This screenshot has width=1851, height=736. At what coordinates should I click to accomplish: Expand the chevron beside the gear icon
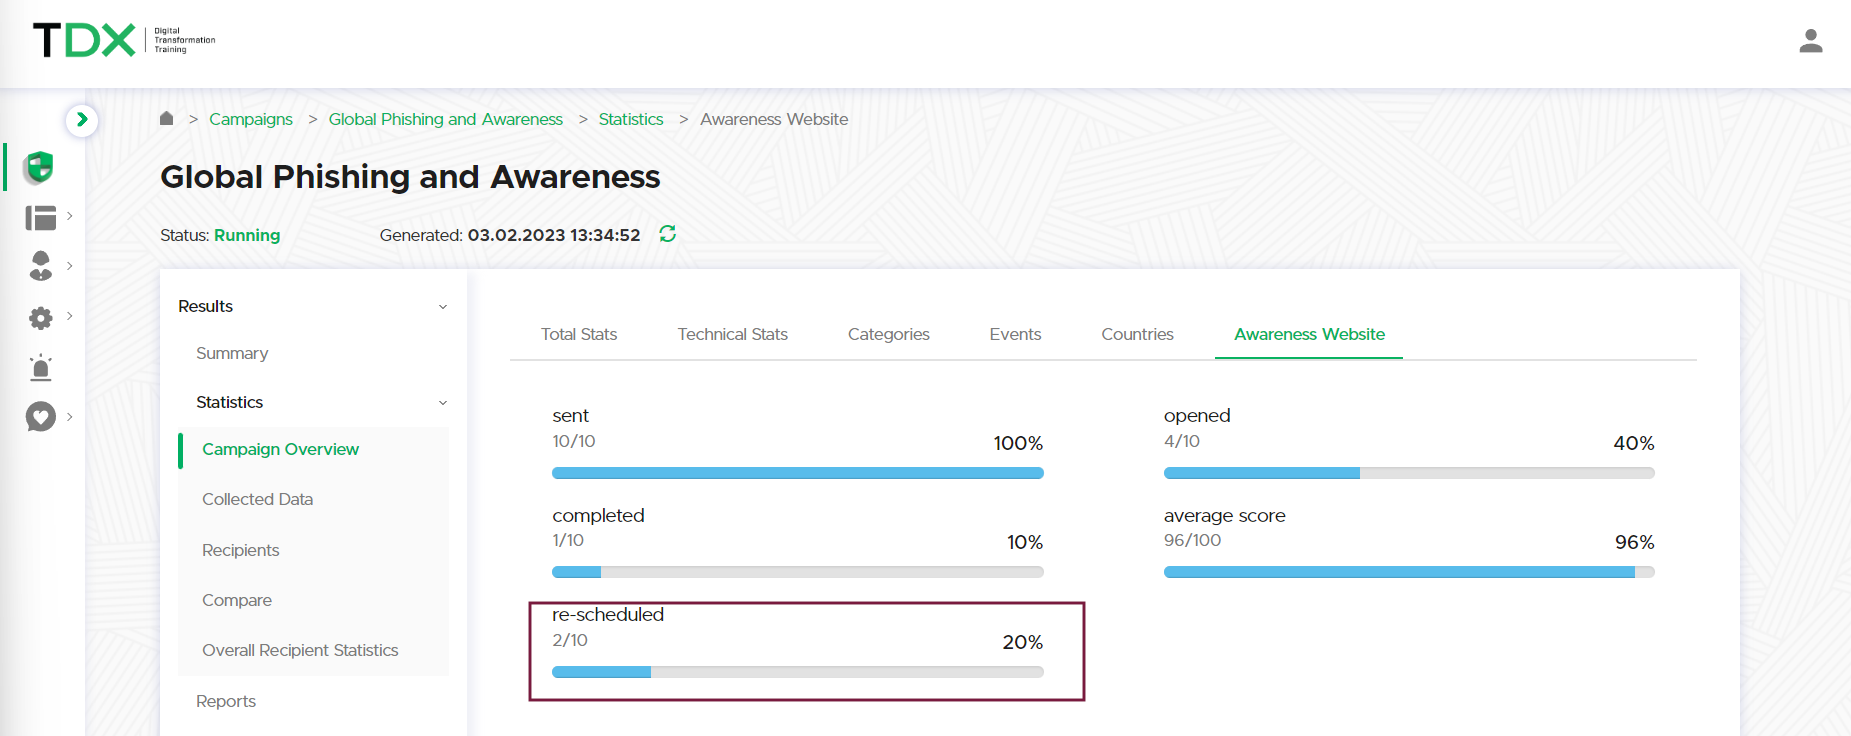point(69,316)
